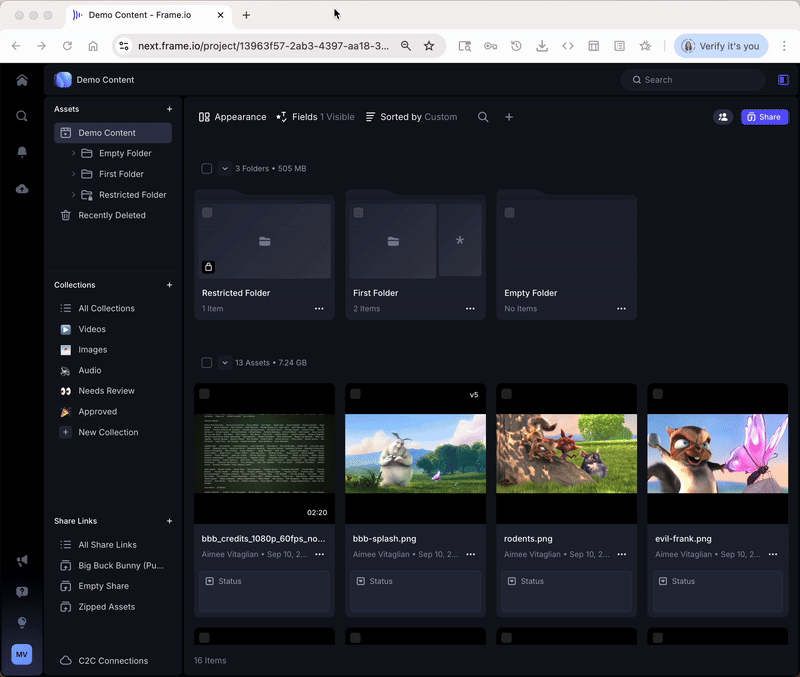
Task: Open the manage users icon beside Share
Action: coord(722,117)
